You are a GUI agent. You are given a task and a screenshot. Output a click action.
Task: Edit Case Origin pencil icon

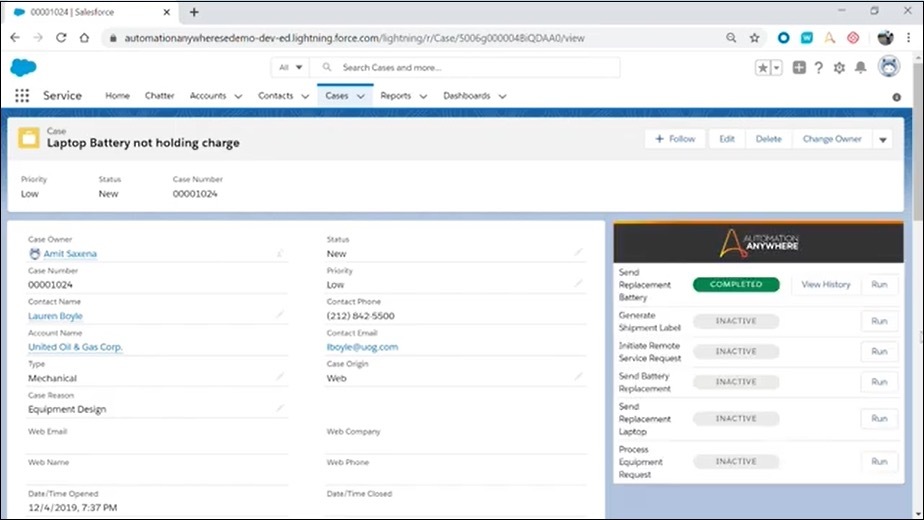[579, 377]
